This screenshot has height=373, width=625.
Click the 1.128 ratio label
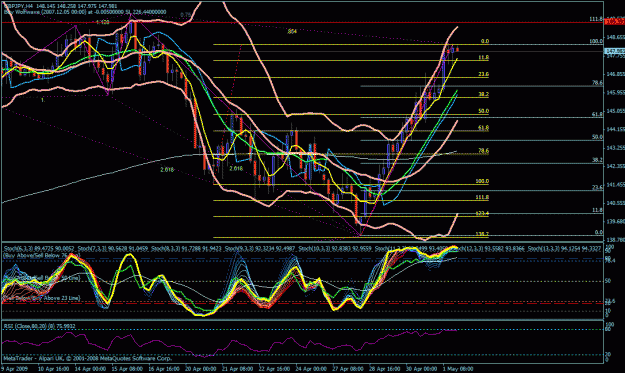tap(102, 23)
